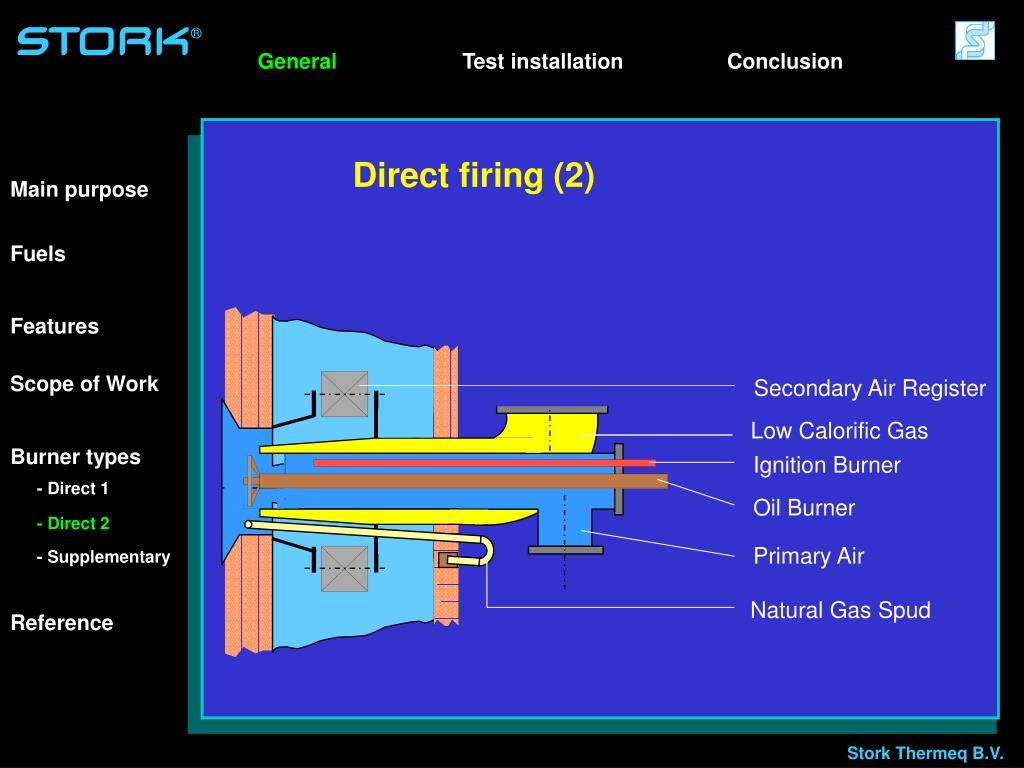Select Direct 1 burner subitem

72,489
